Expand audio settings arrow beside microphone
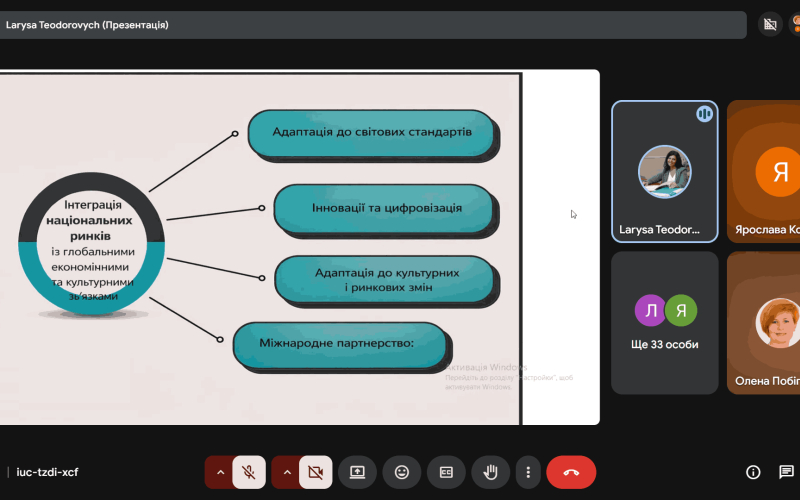Screen dimensions: 800x500 point(219,472)
